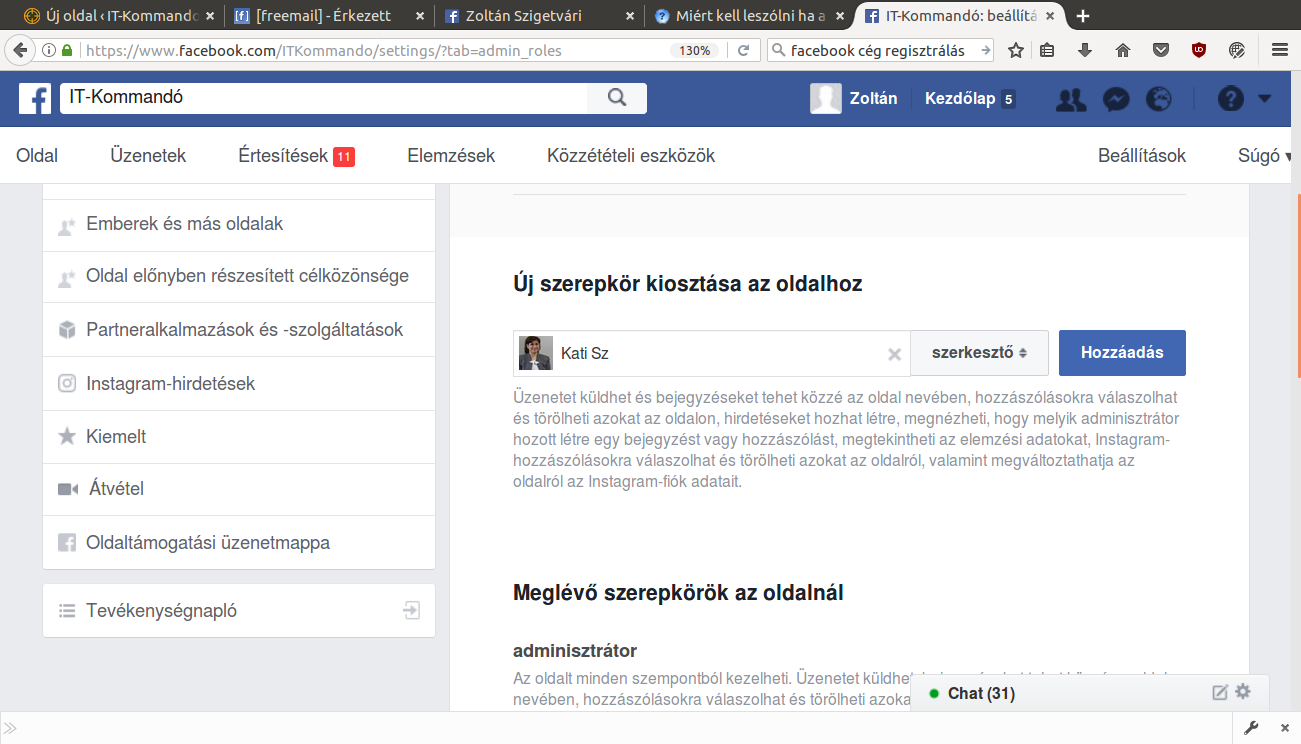
Task: Click the Átvétel video camera icon
Action: [68, 489]
